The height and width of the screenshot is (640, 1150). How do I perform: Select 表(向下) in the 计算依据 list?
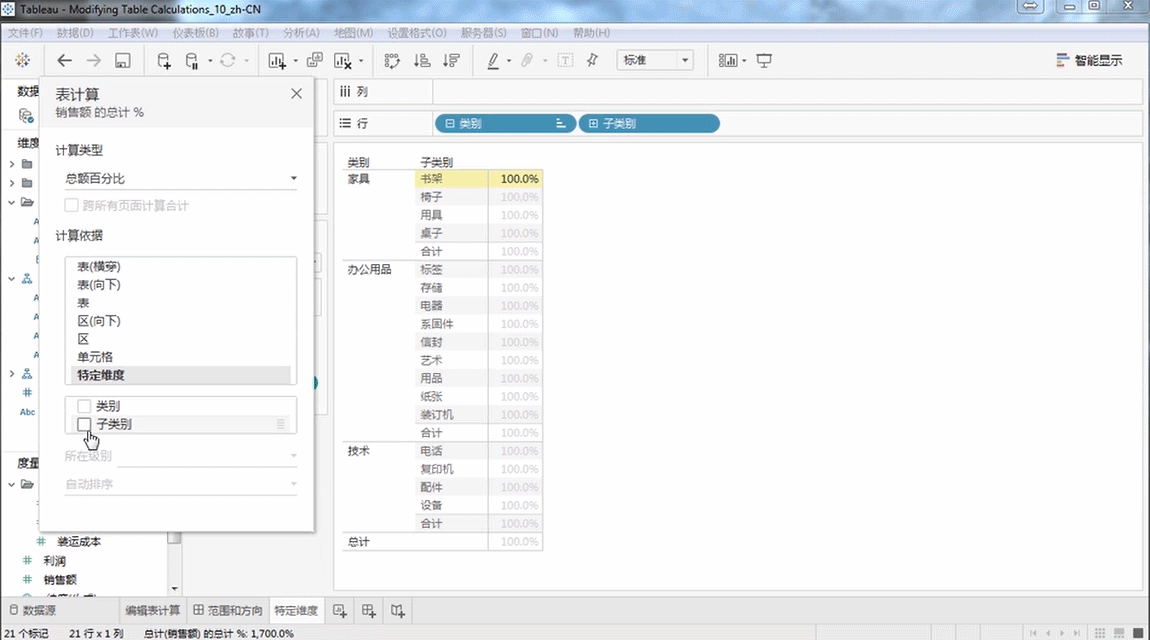pyautogui.click(x=98, y=285)
